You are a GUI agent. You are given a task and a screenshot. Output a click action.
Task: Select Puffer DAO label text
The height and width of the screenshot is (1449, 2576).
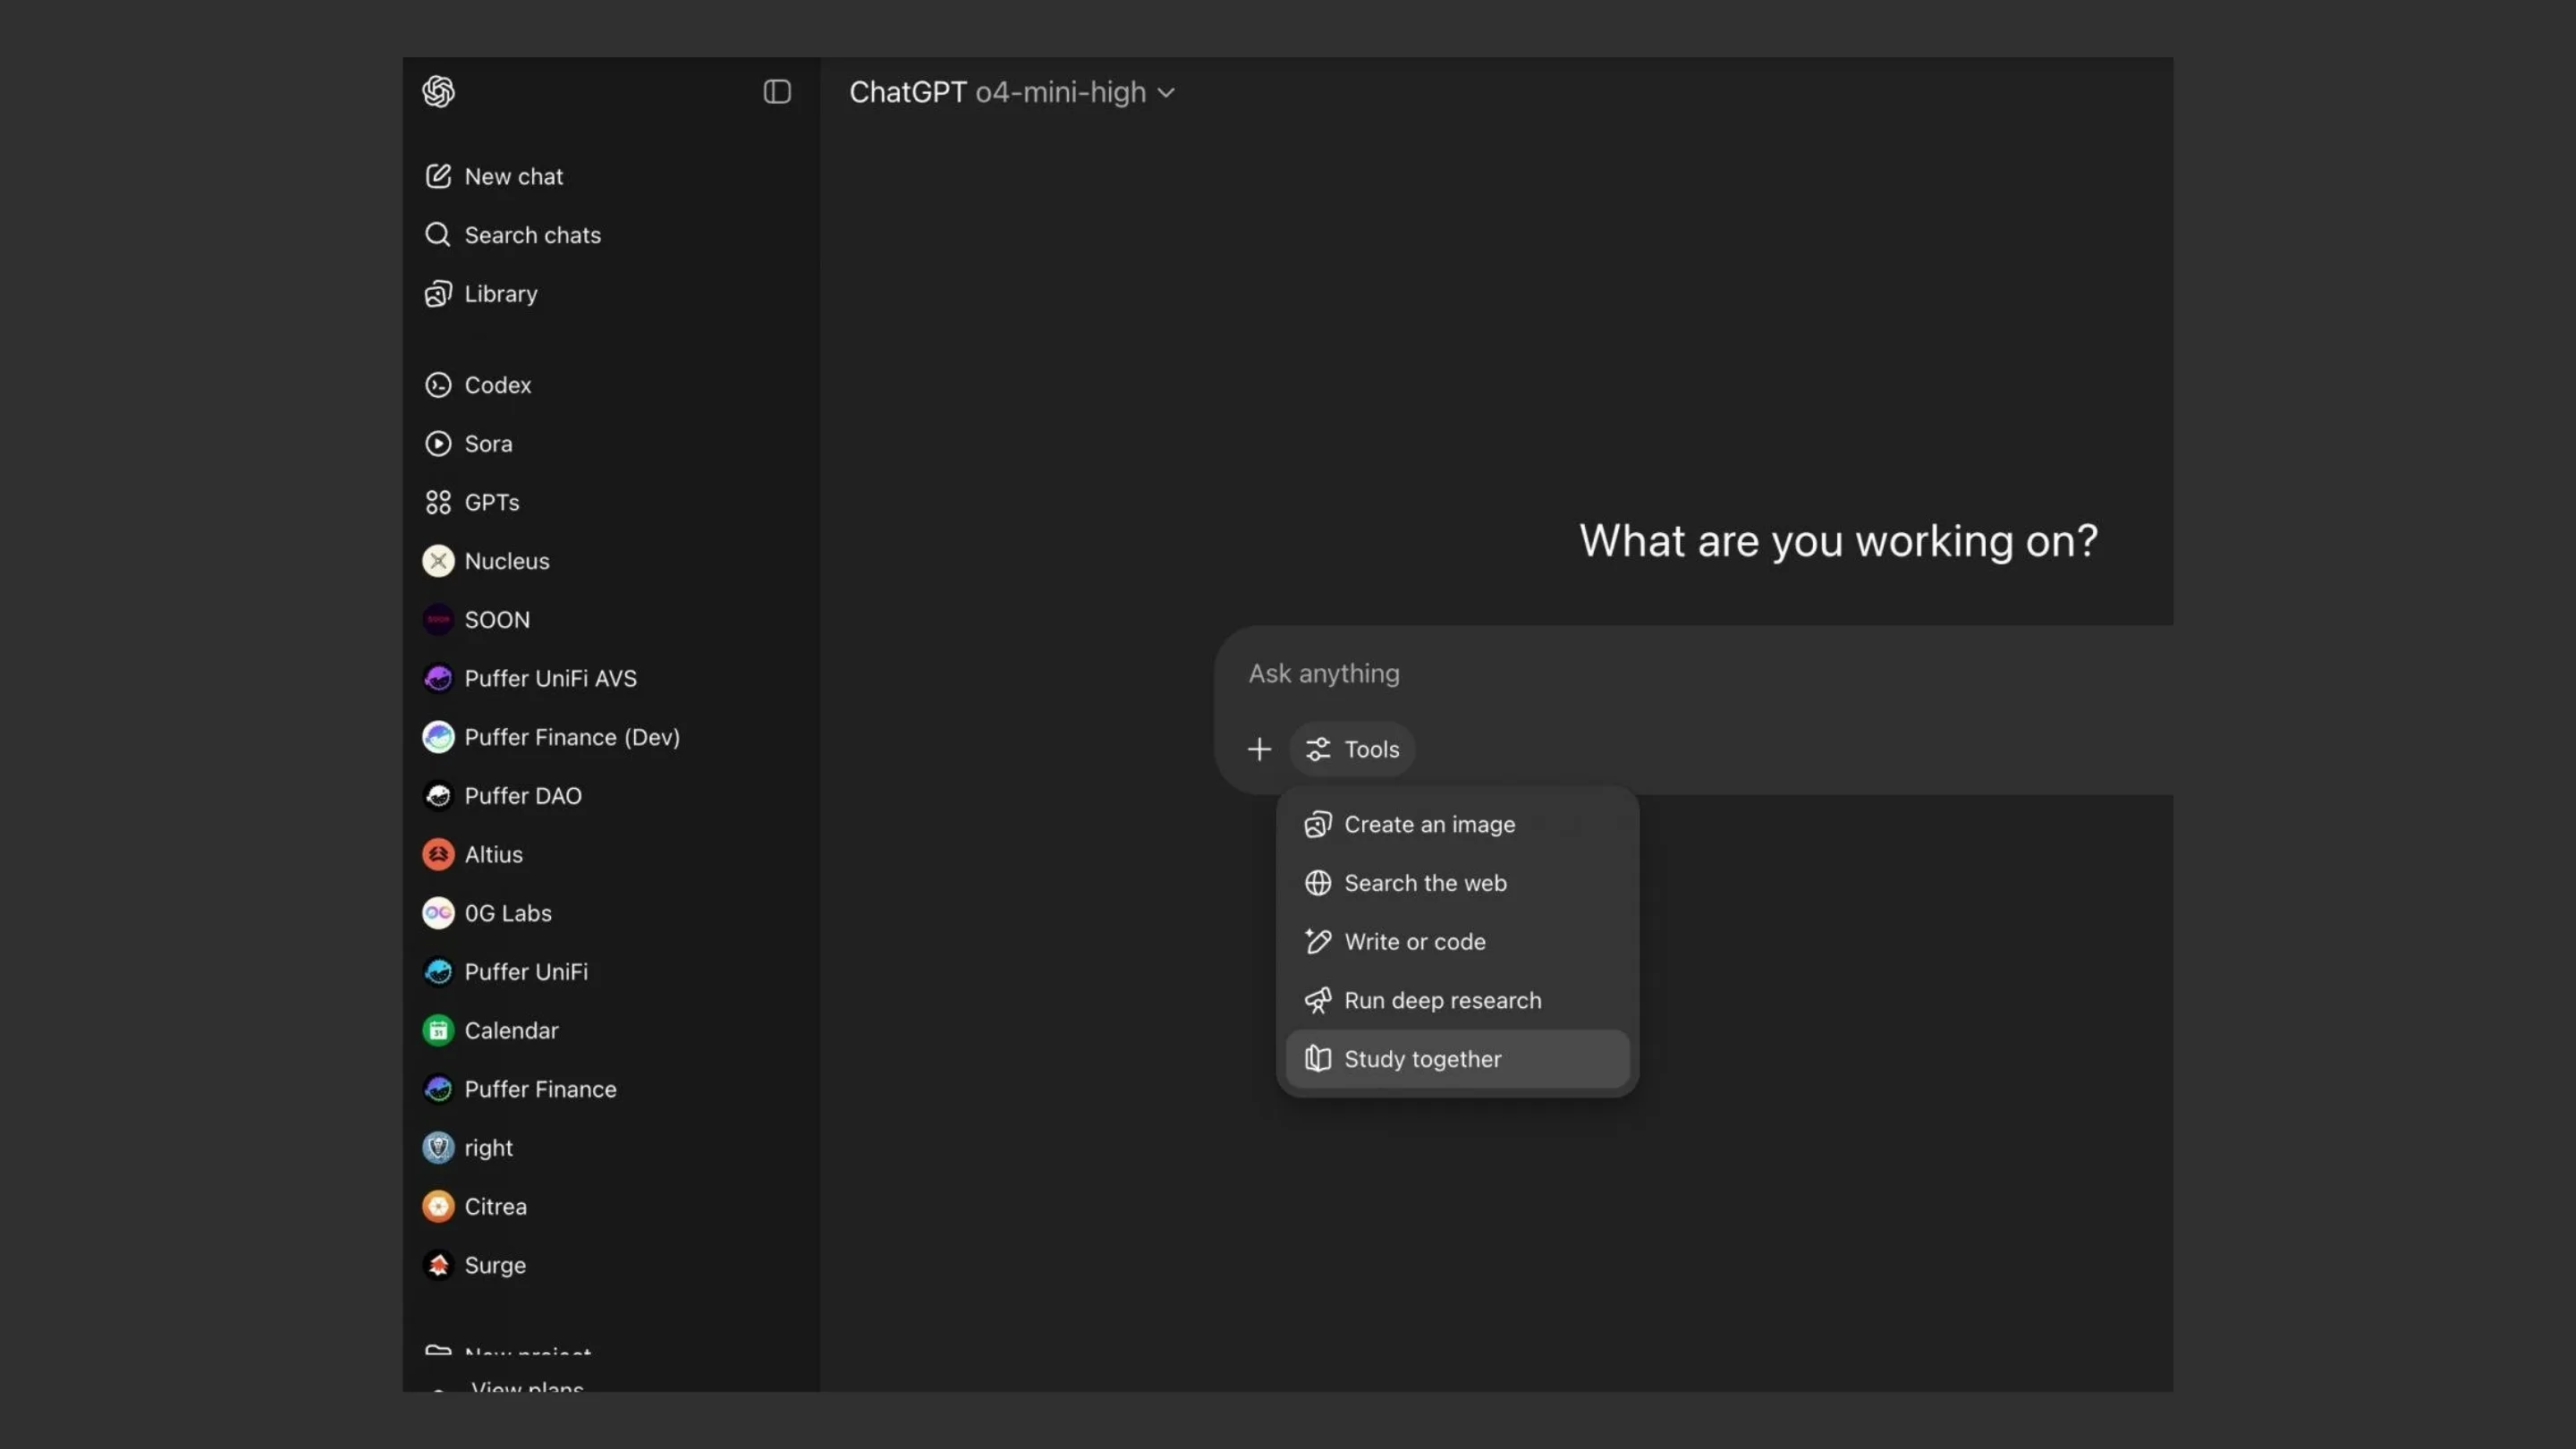(x=523, y=796)
